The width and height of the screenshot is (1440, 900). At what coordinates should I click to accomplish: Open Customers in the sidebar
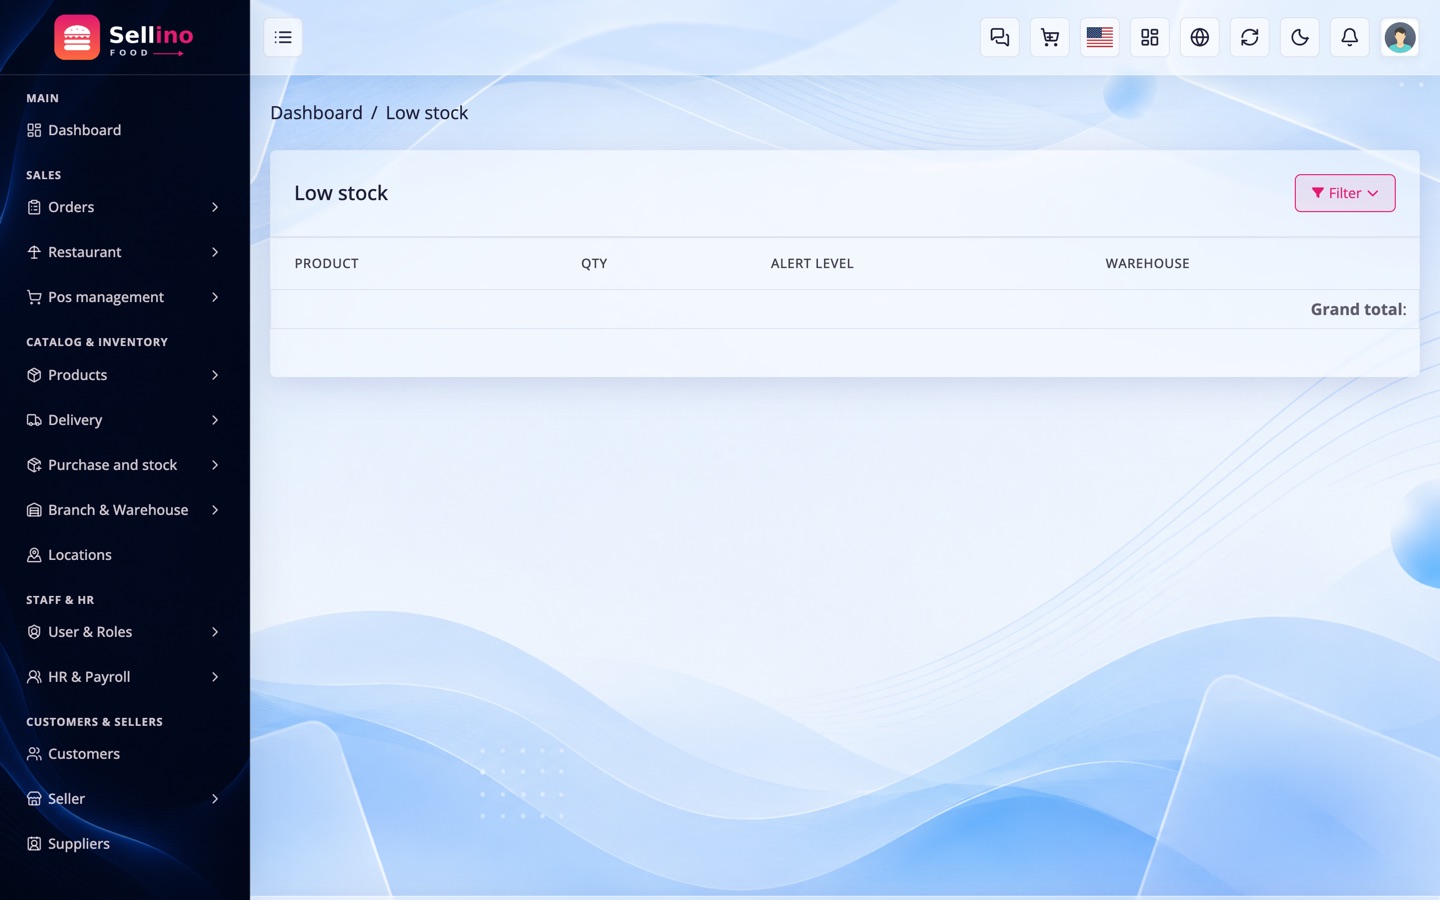coord(124,754)
